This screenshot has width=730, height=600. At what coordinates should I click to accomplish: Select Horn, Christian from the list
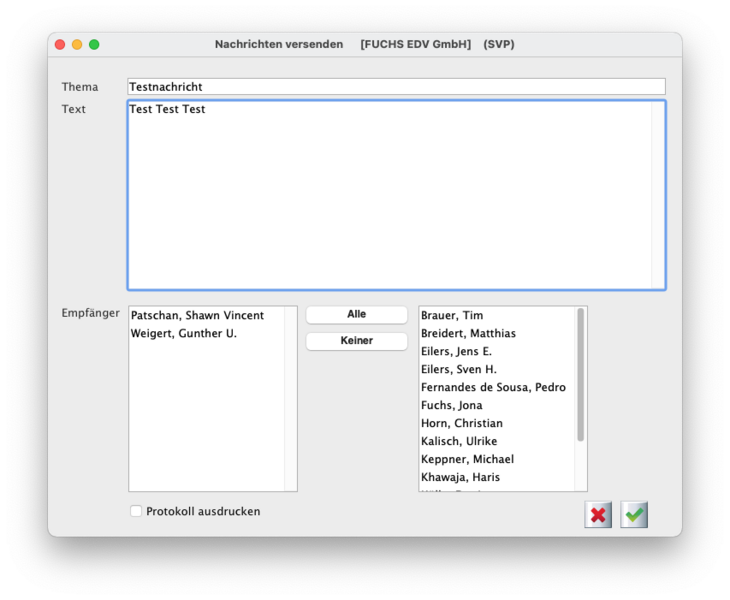pyautogui.click(x=461, y=424)
